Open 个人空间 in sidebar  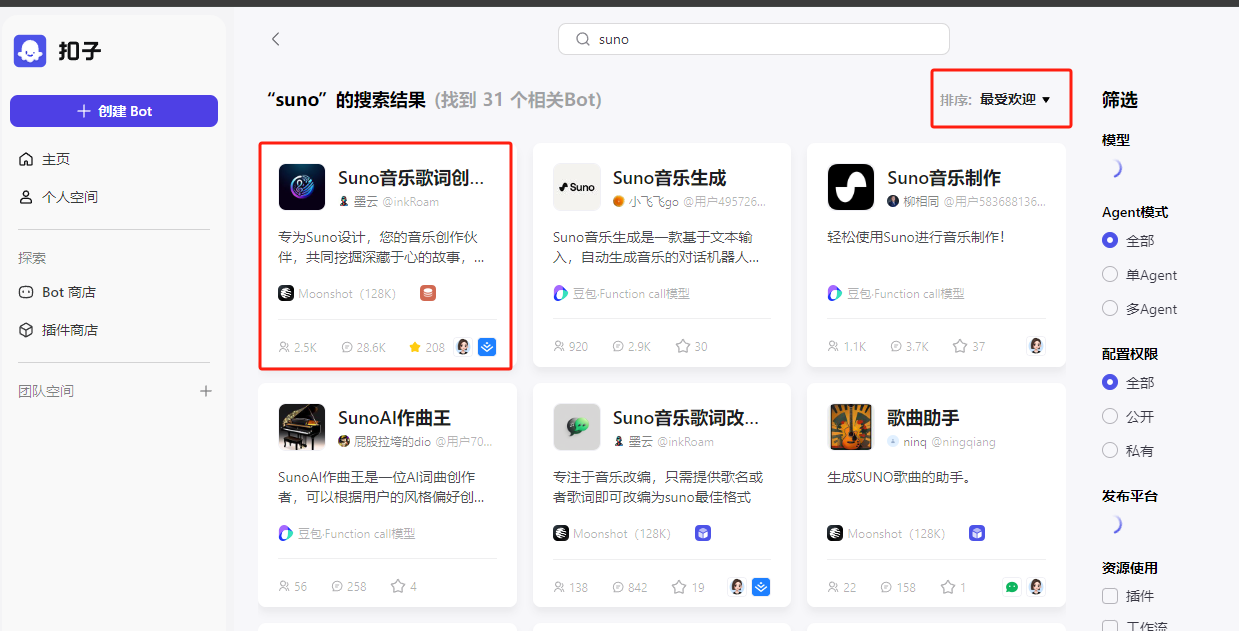pos(58,197)
